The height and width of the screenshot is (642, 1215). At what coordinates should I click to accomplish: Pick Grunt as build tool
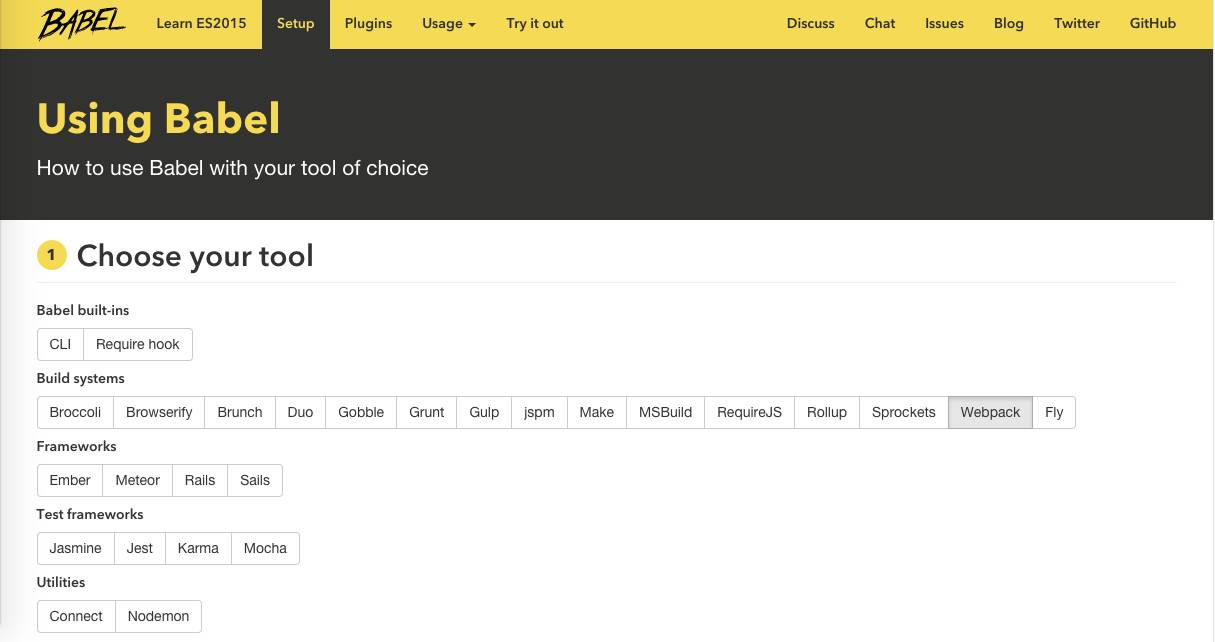point(427,412)
